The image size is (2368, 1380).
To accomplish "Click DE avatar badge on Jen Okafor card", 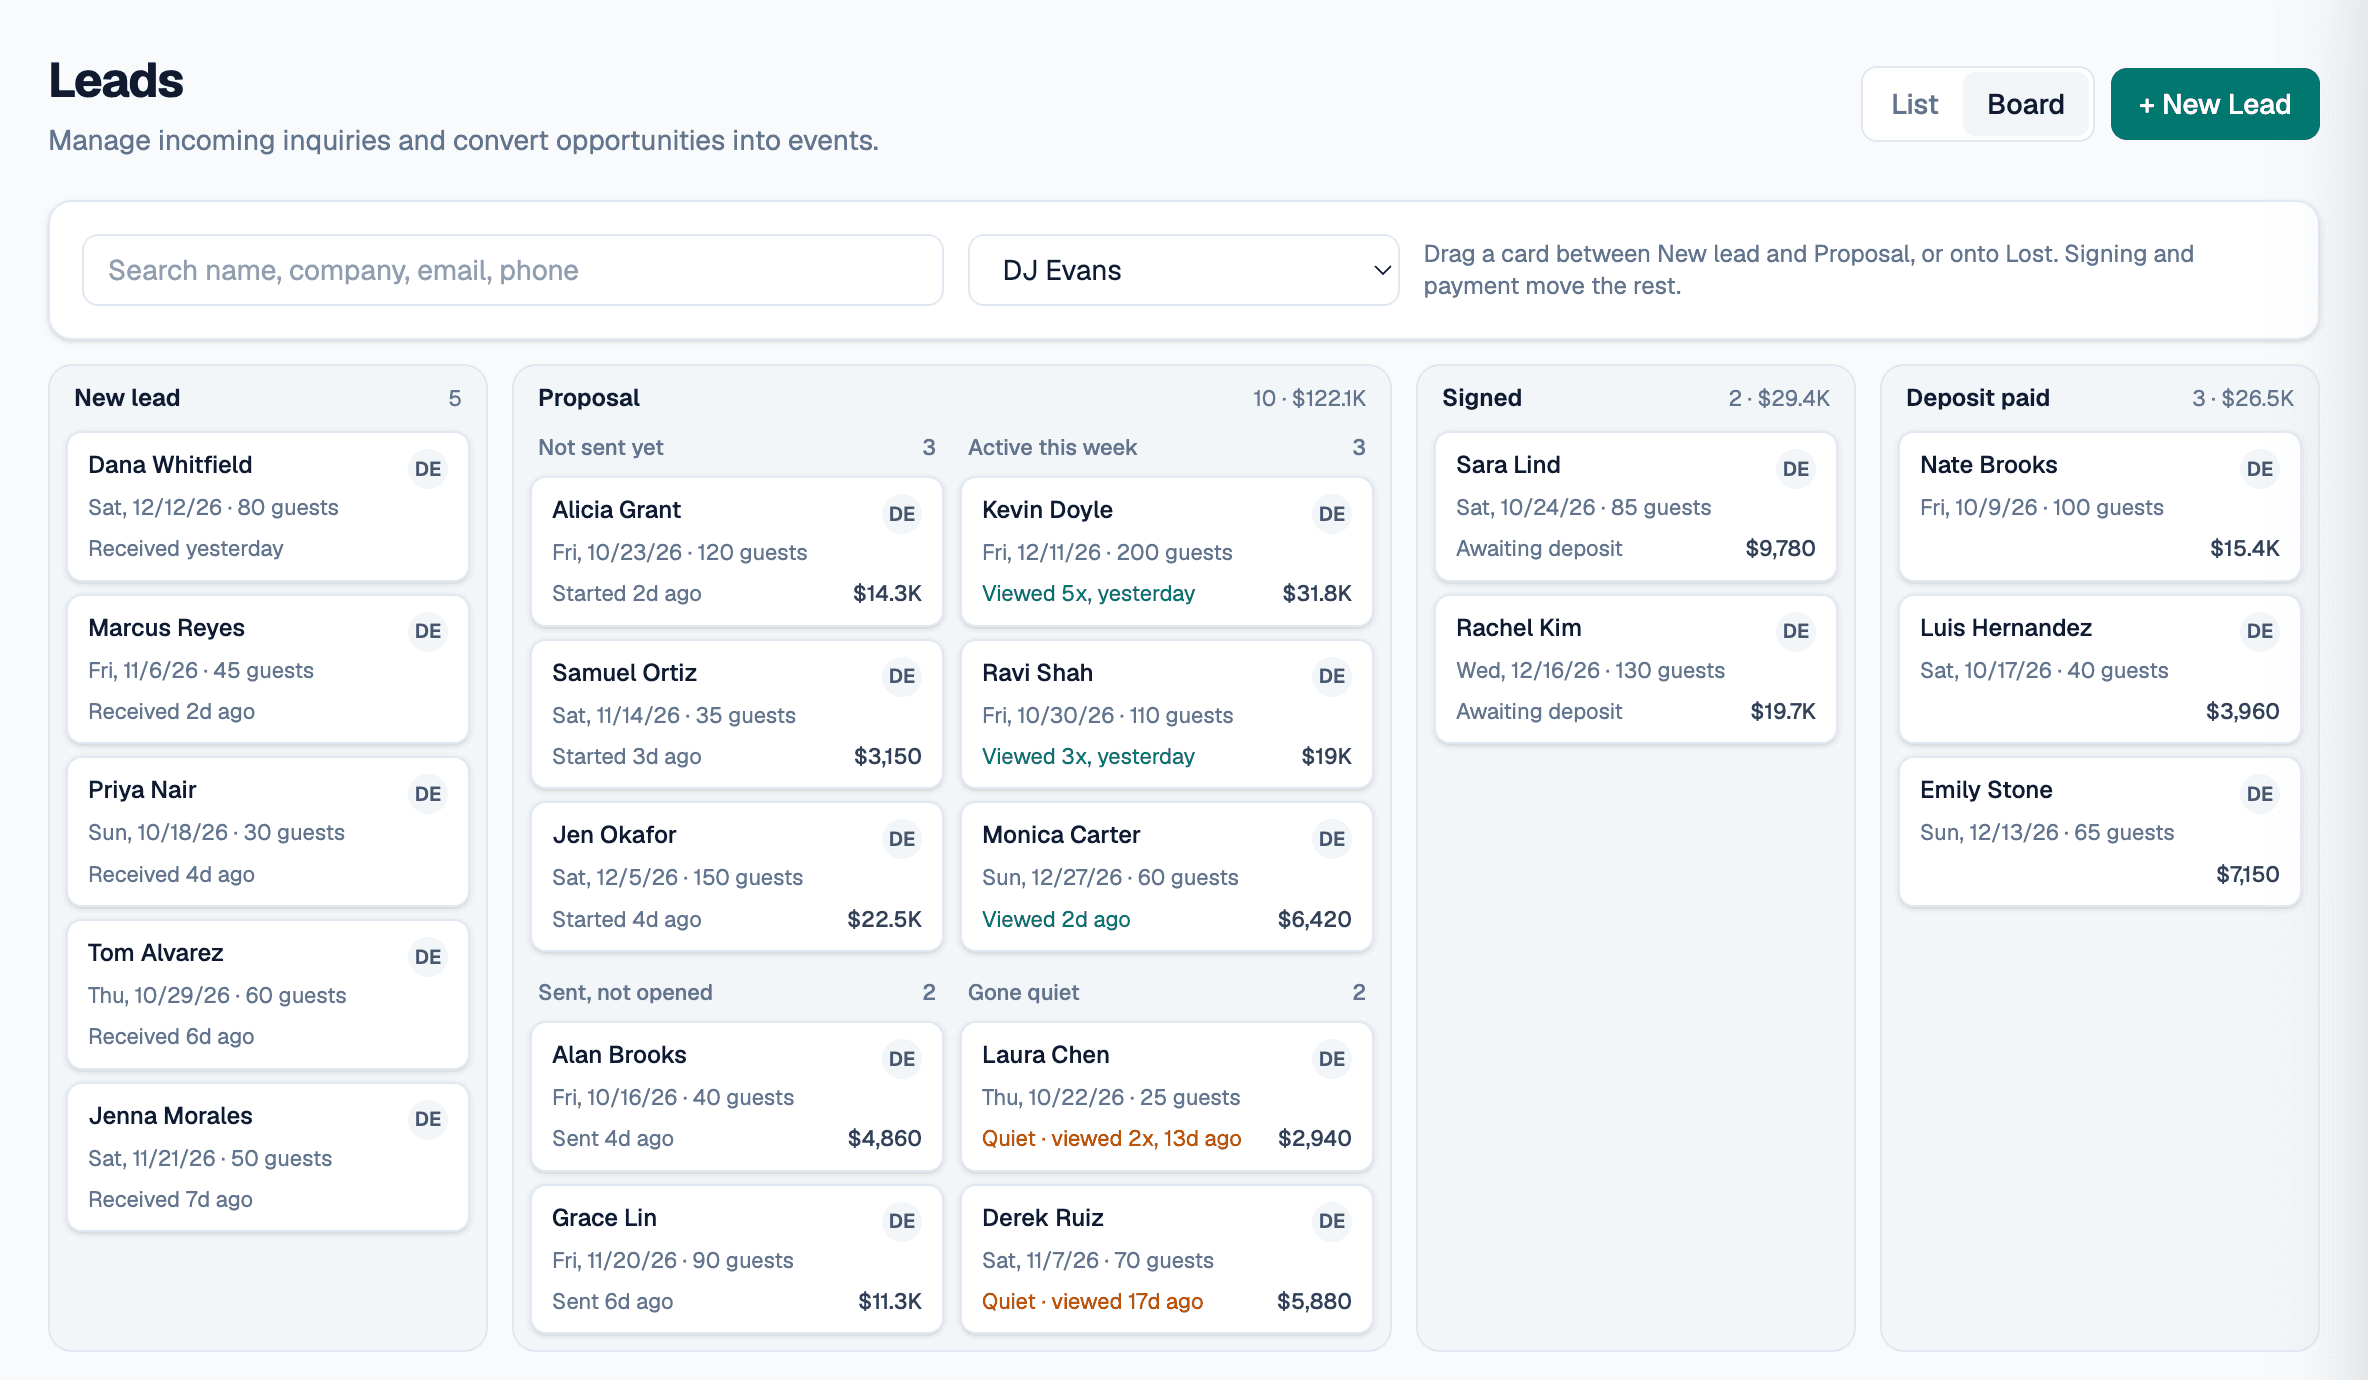I will [x=902, y=839].
